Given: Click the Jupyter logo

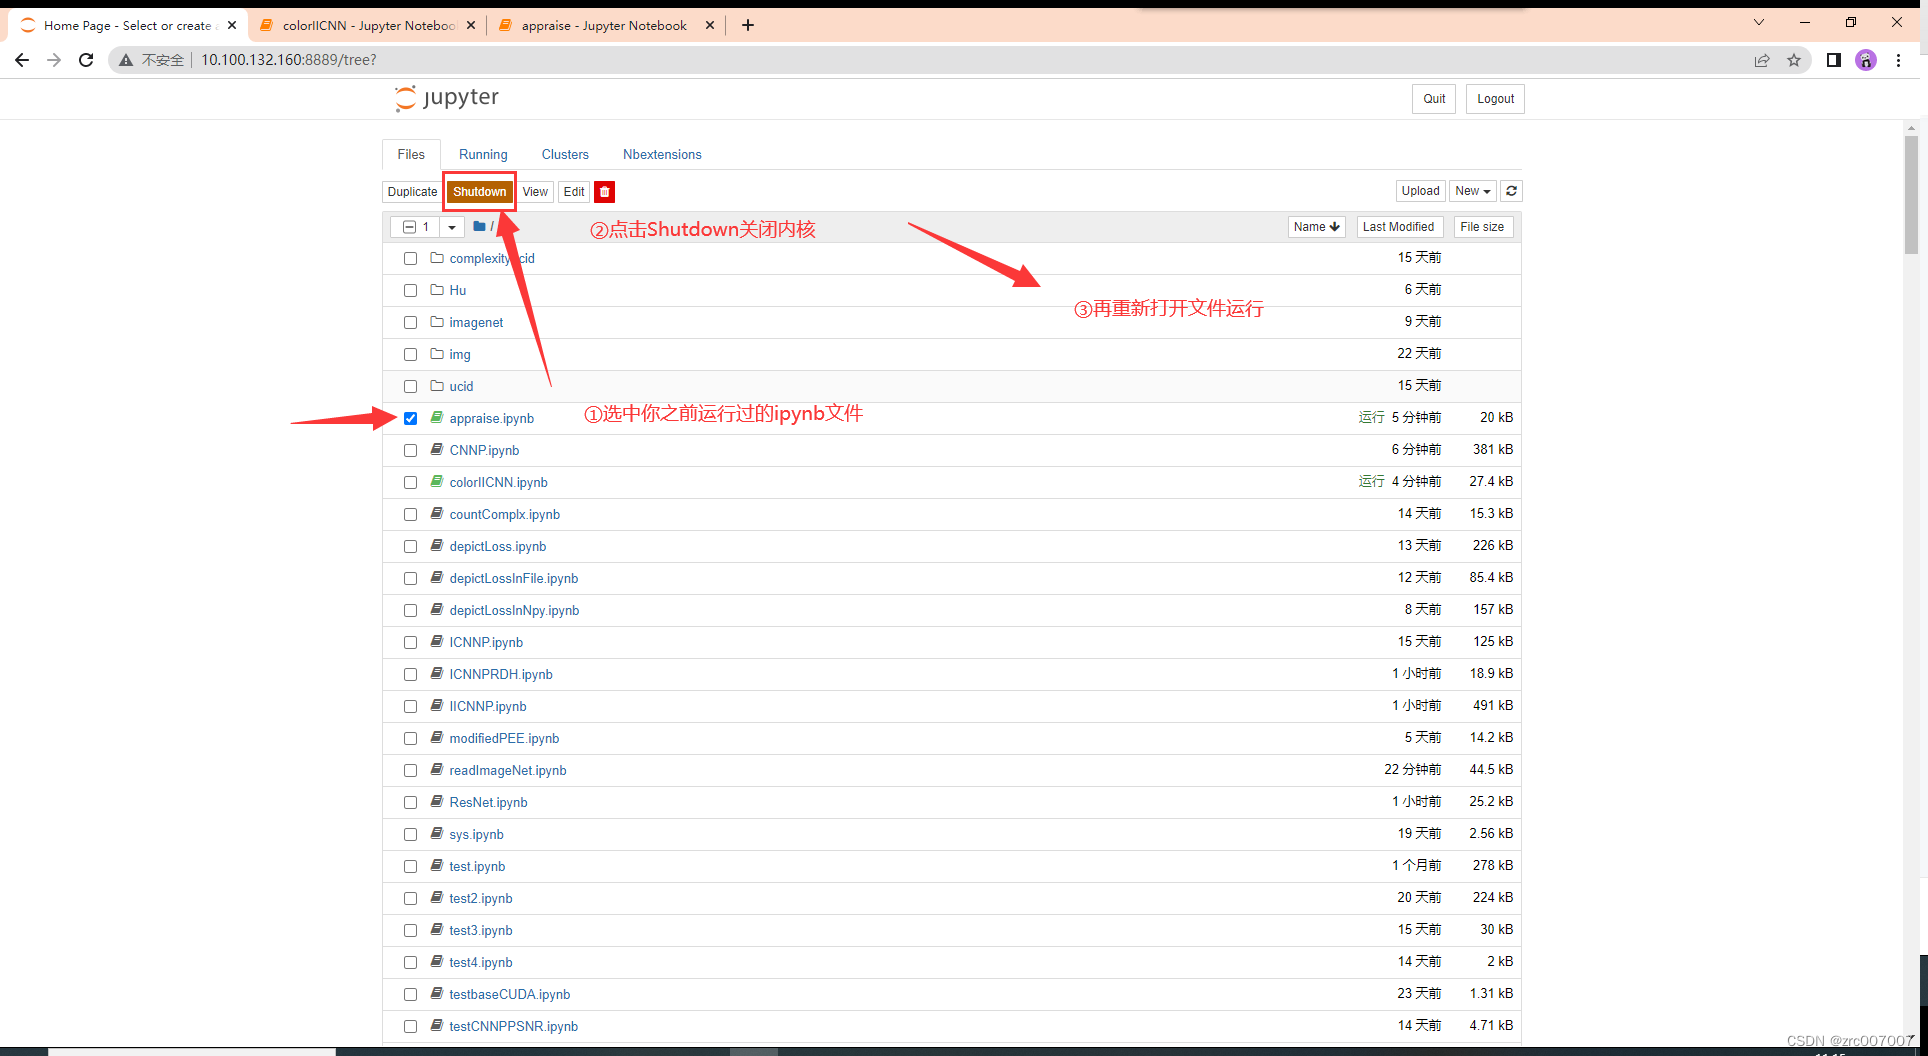Looking at the screenshot, I should pos(445,97).
